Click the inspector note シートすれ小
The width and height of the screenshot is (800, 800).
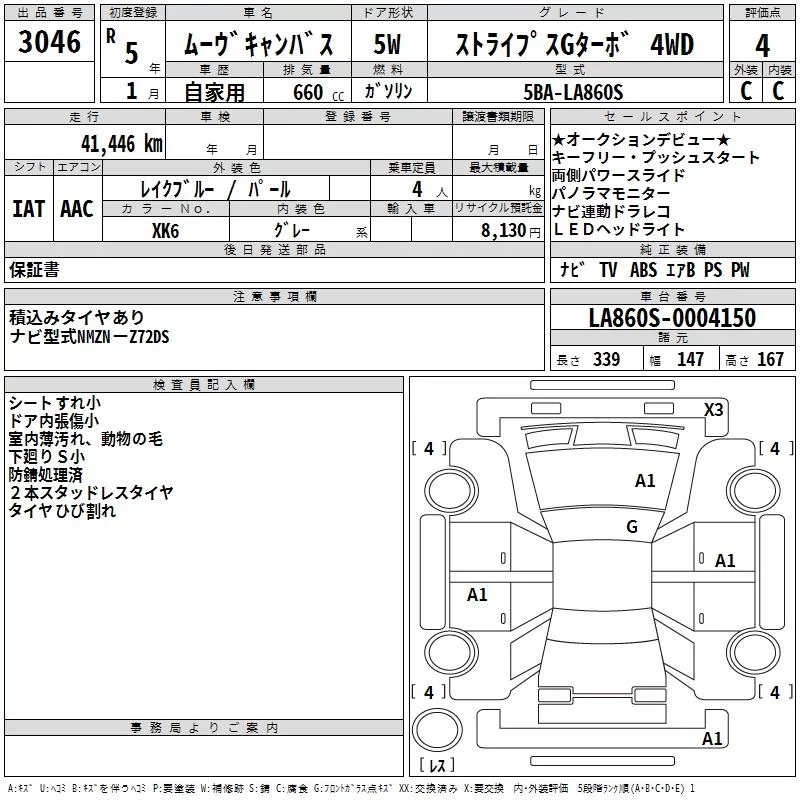click(55, 403)
